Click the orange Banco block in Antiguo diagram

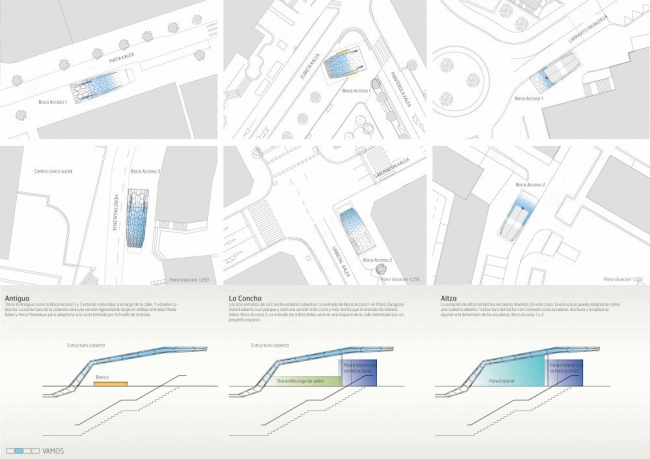point(111,383)
